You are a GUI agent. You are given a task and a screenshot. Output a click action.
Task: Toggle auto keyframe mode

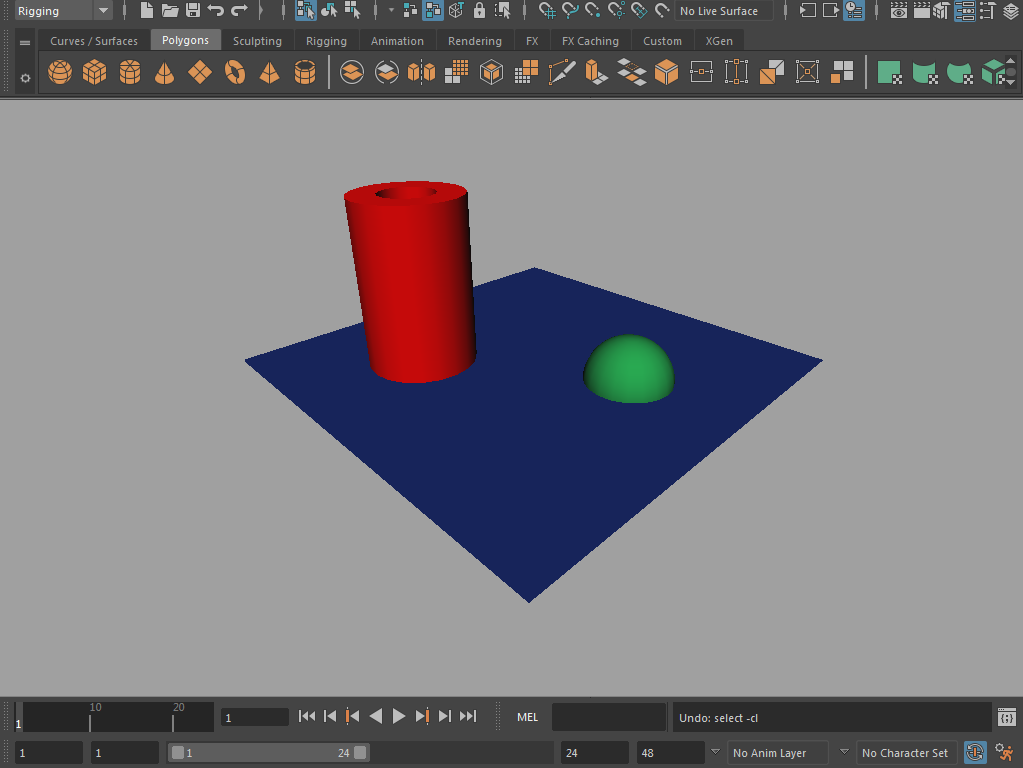pyautogui.click(x=975, y=752)
